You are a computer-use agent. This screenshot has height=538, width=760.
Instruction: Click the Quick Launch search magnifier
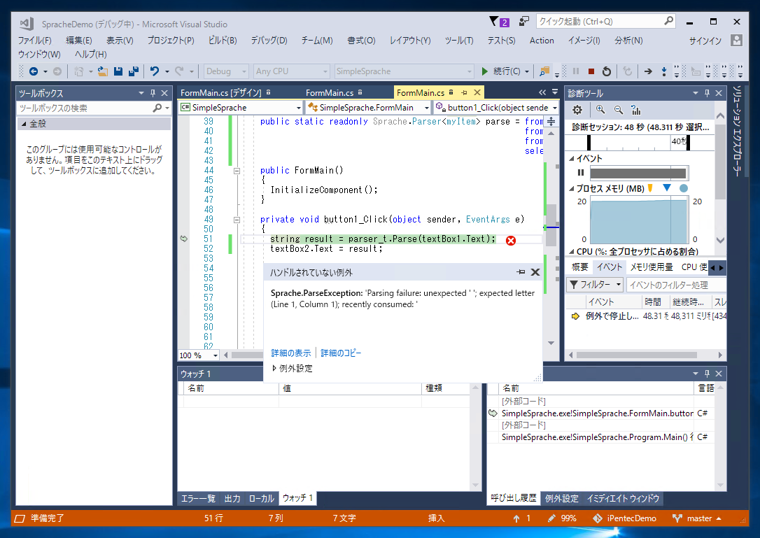pos(669,21)
